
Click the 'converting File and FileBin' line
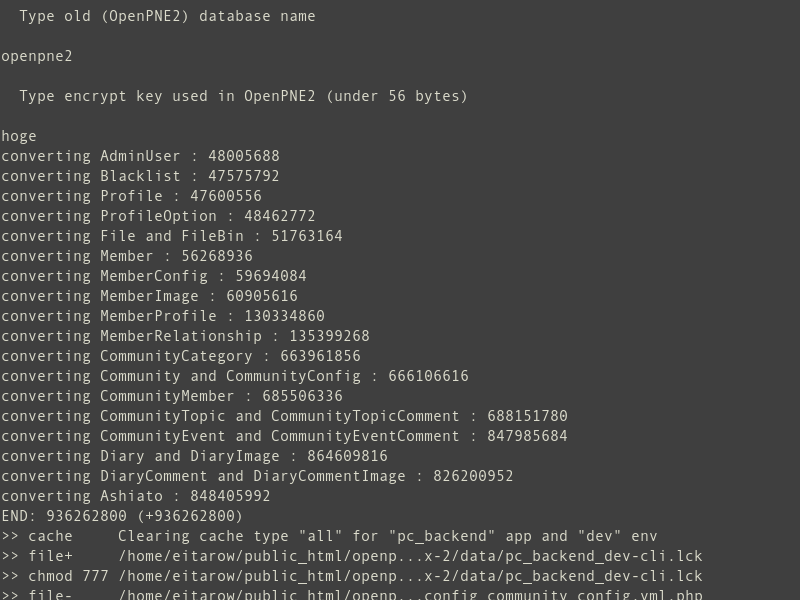tap(171, 236)
